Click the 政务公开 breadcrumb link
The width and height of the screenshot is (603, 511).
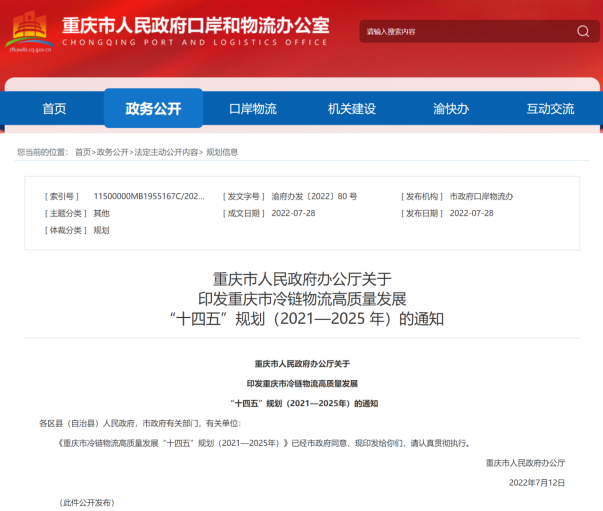pos(113,152)
